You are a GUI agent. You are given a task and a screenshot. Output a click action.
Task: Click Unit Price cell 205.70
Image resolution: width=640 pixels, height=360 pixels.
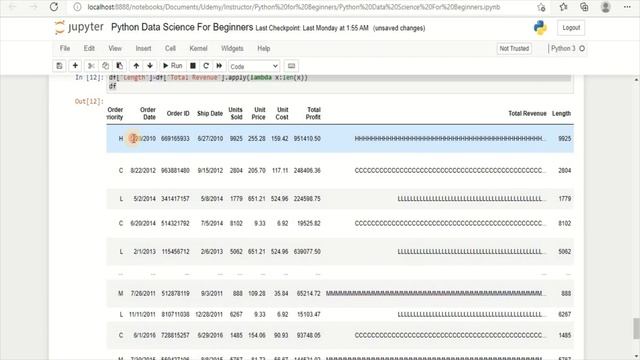(x=257, y=171)
